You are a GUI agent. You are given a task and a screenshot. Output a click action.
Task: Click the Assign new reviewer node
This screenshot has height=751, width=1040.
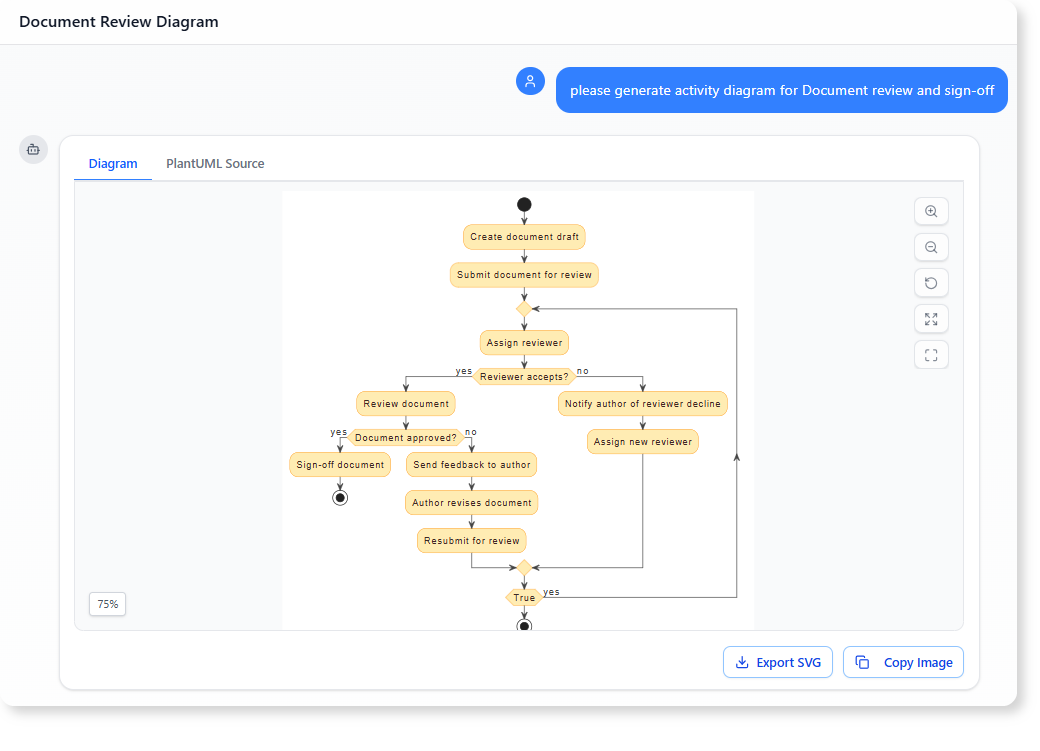642,441
